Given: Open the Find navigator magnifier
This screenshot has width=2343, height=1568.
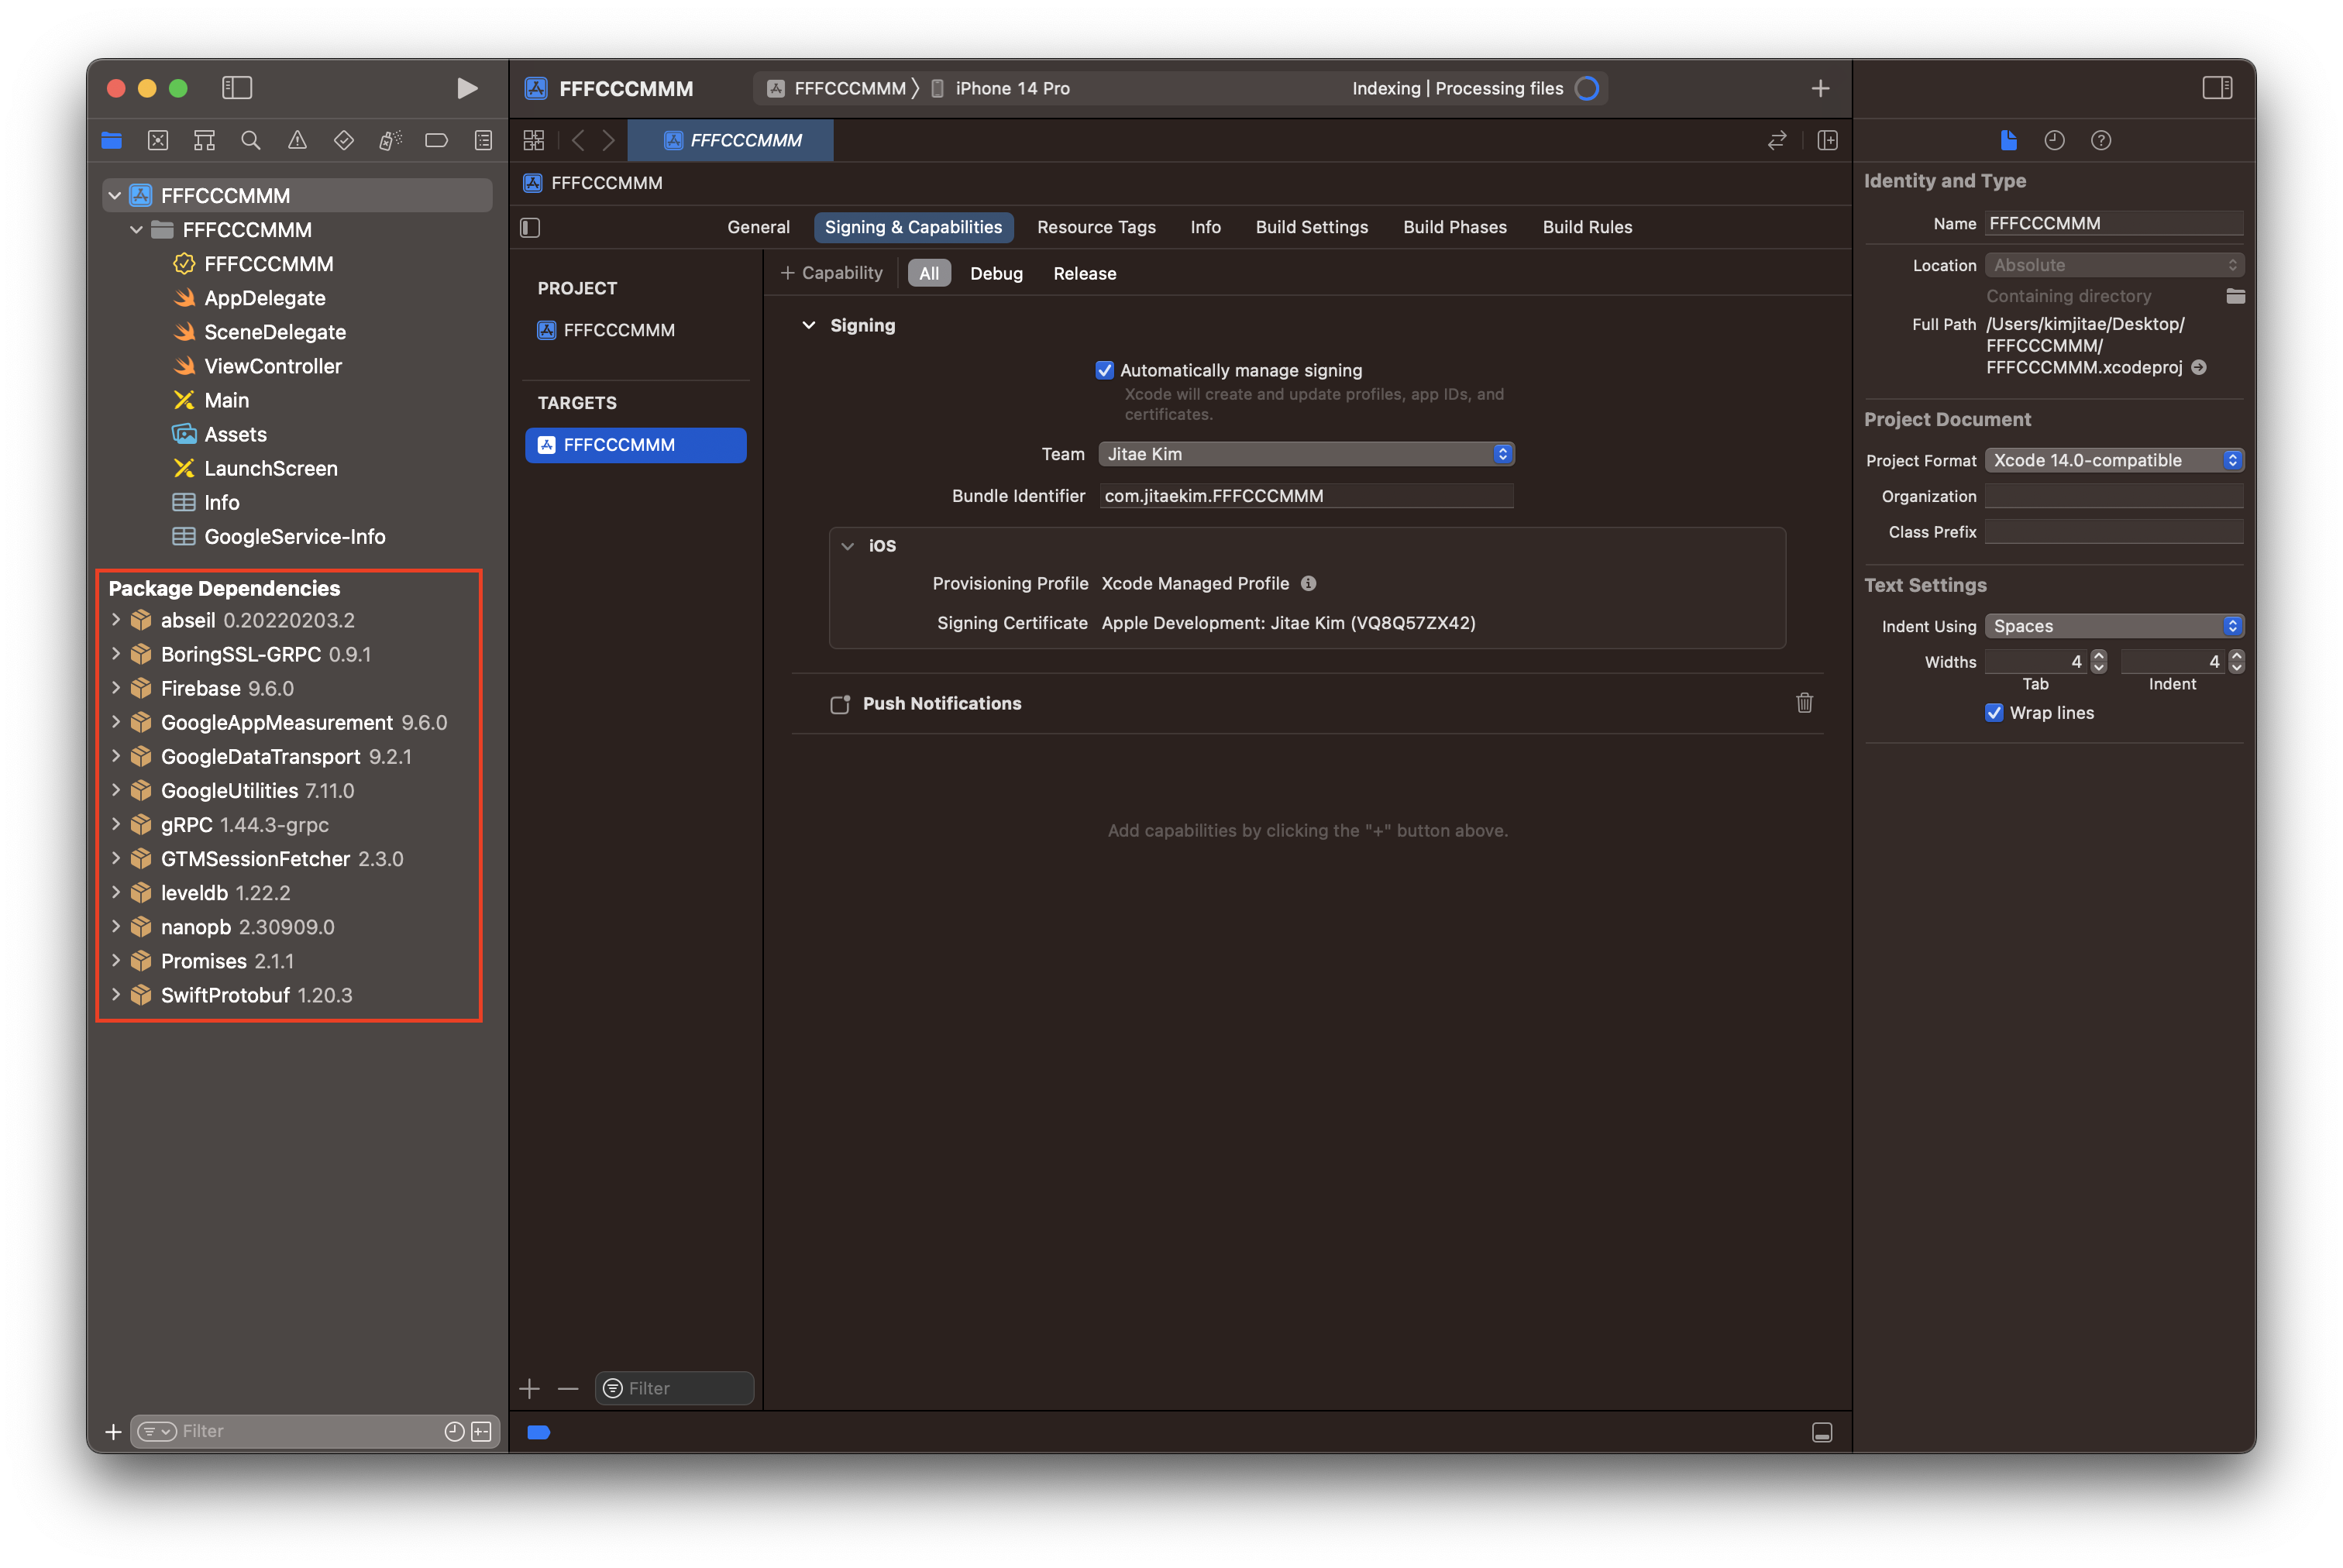Looking at the screenshot, I should (251, 141).
